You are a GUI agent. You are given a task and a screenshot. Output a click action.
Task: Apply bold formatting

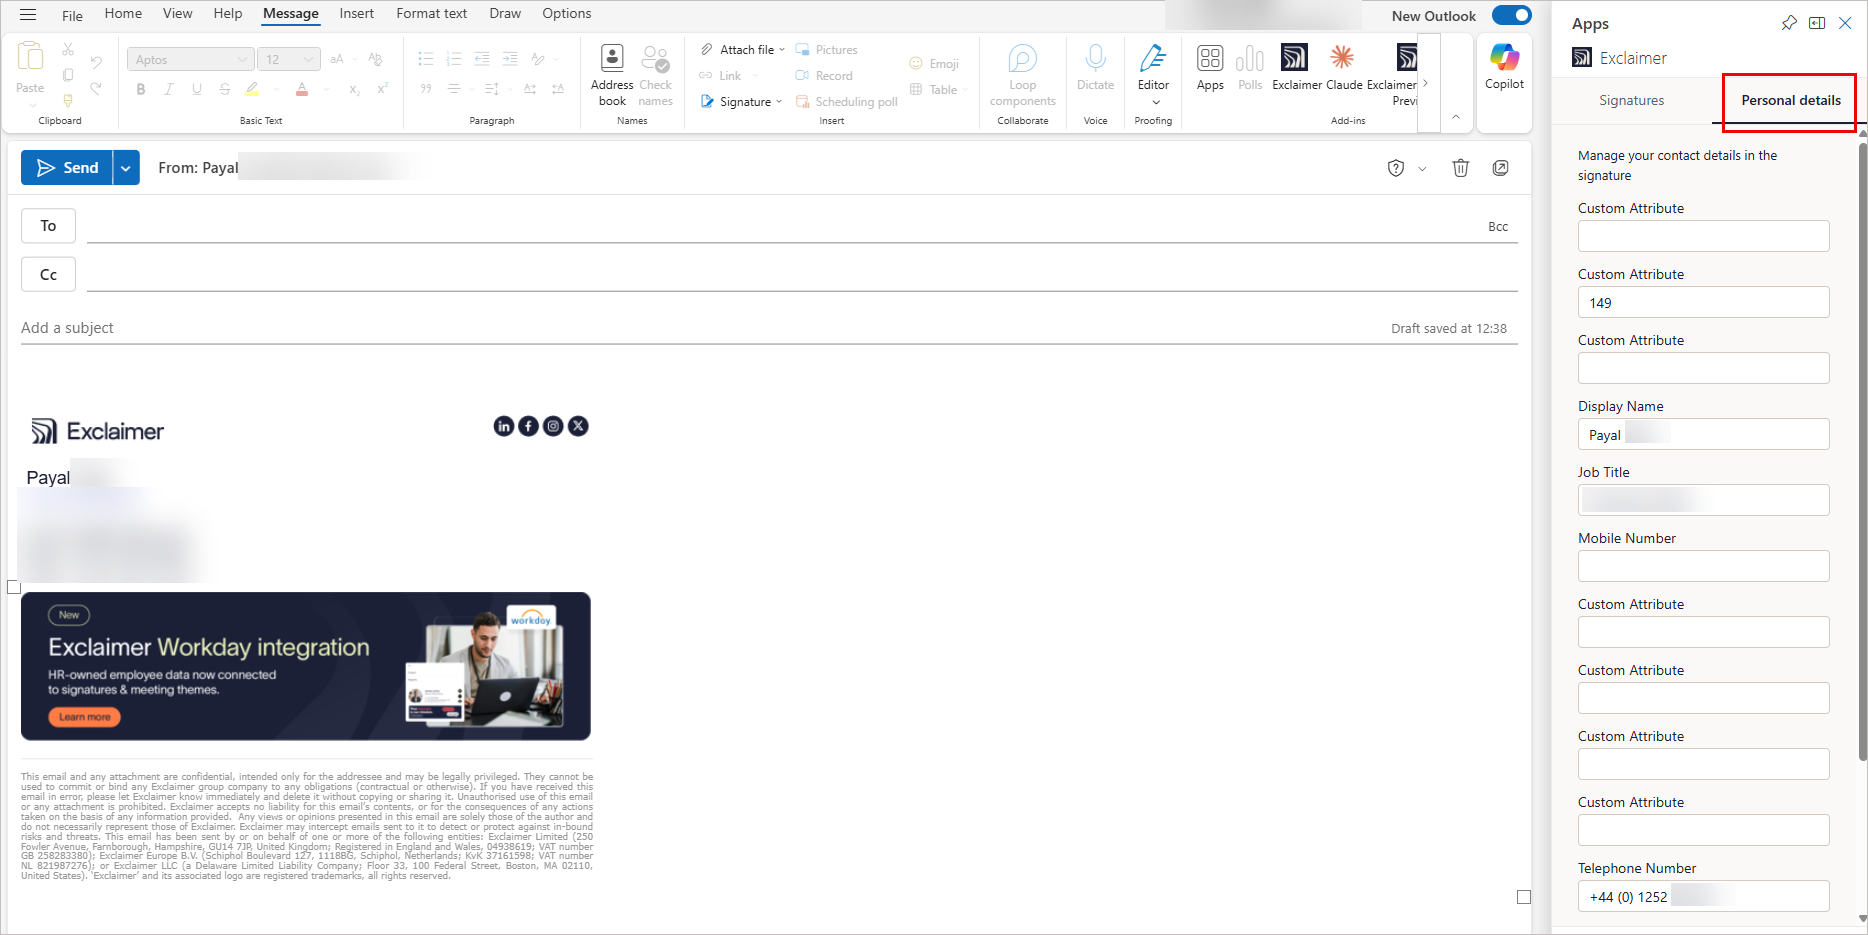pyautogui.click(x=141, y=89)
